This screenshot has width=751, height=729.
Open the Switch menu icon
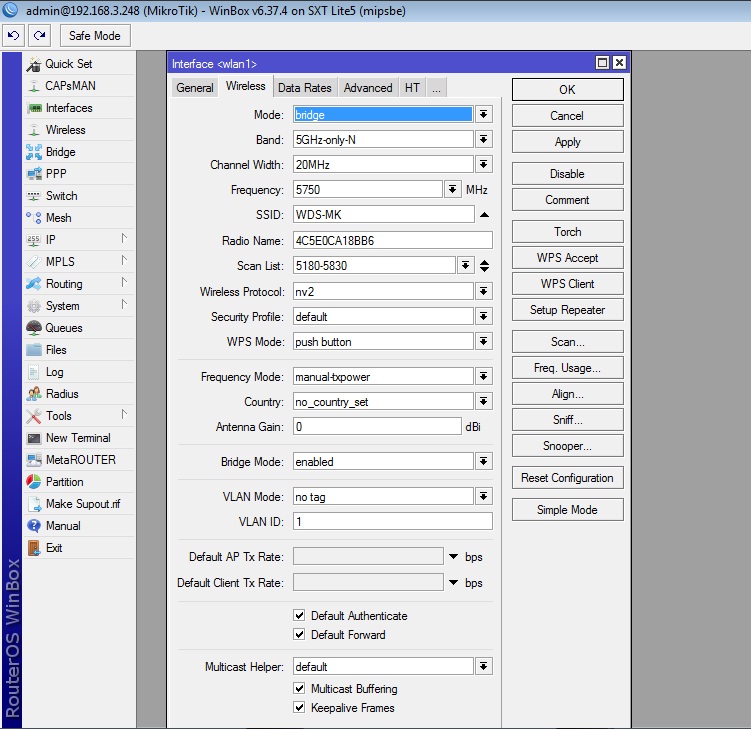pos(34,195)
